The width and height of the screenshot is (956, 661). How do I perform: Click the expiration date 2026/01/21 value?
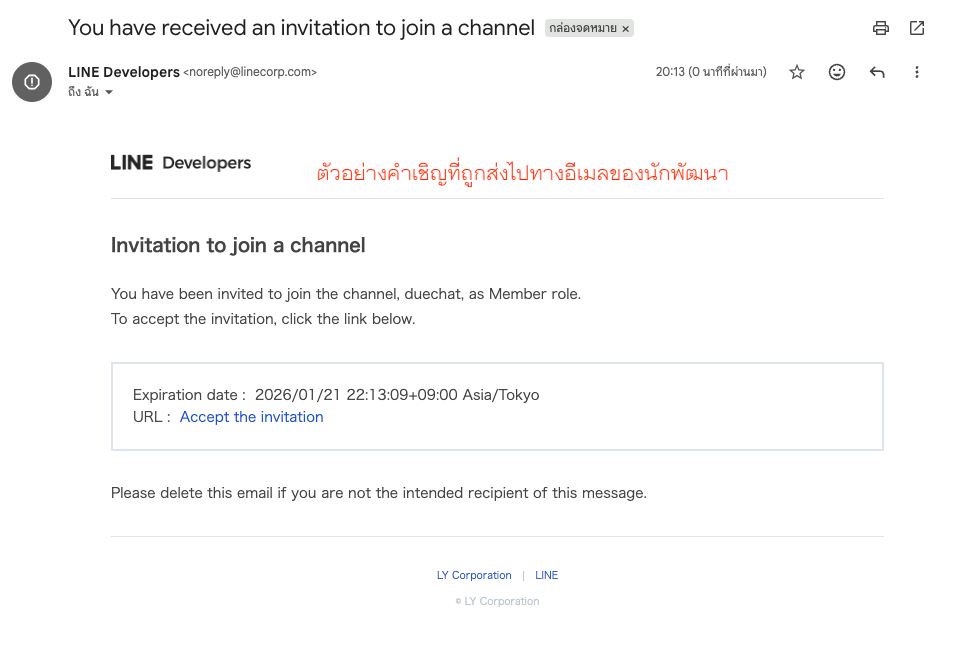point(397,395)
